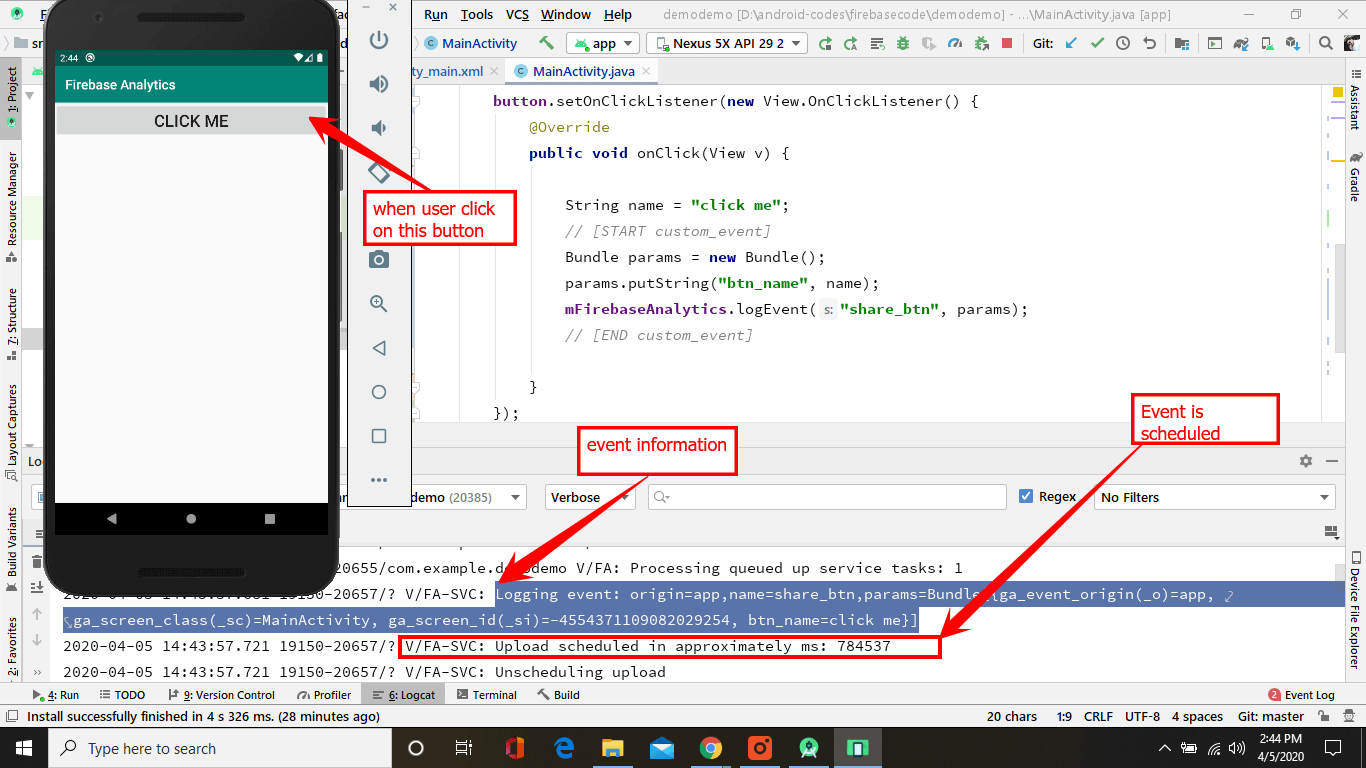Open the Resource Manager side panel
1366x768 pixels.
pos(12,206)
